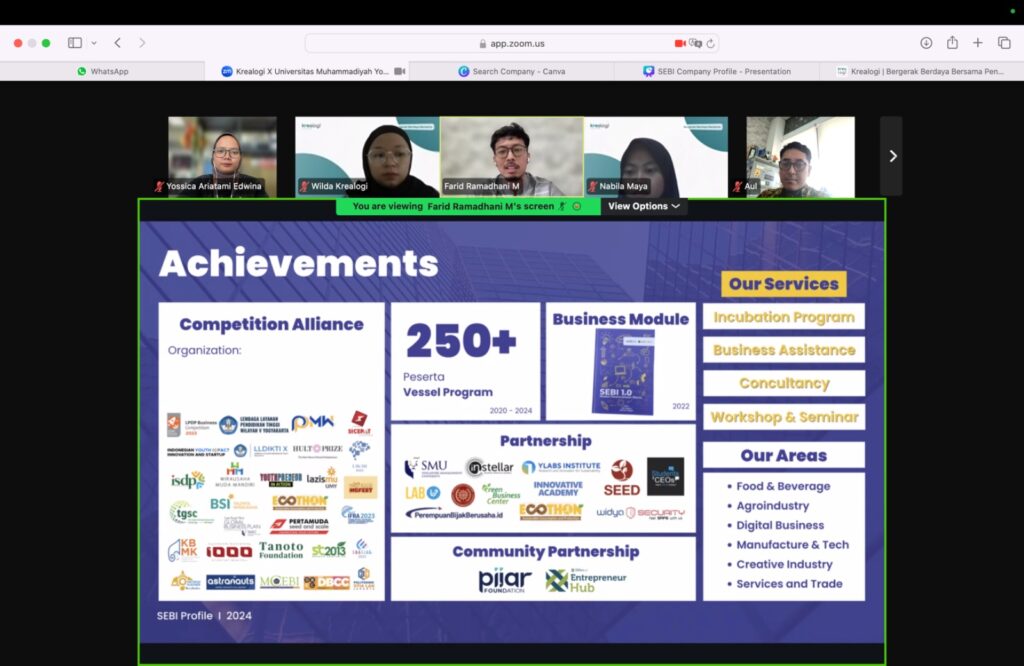Click the camera indicator on the Krealogi tab
1024x666 pixels.
click(400, 71)
